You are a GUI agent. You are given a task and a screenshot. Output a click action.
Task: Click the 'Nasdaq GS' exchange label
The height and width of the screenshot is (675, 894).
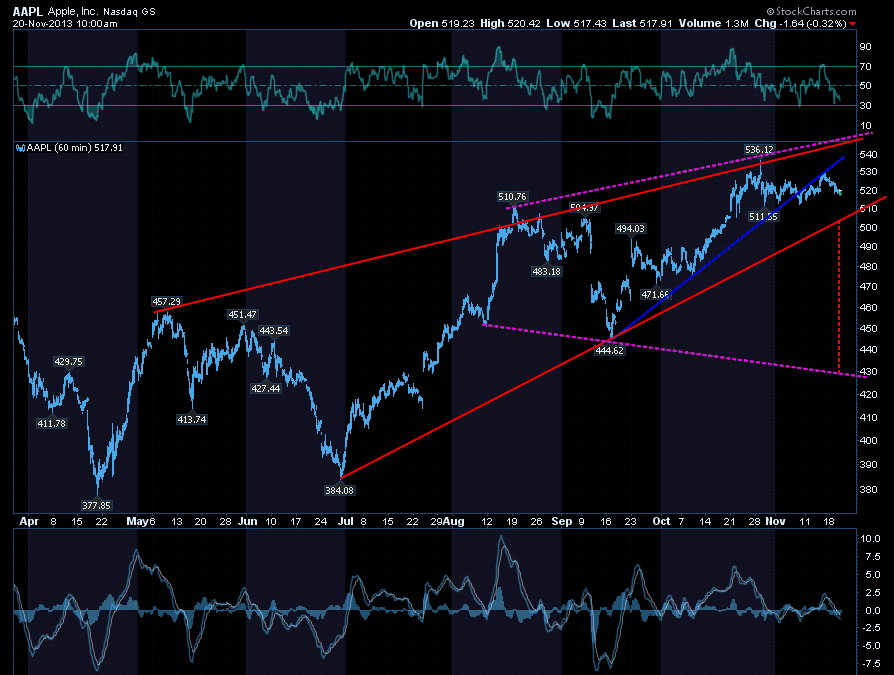point(129,11)
